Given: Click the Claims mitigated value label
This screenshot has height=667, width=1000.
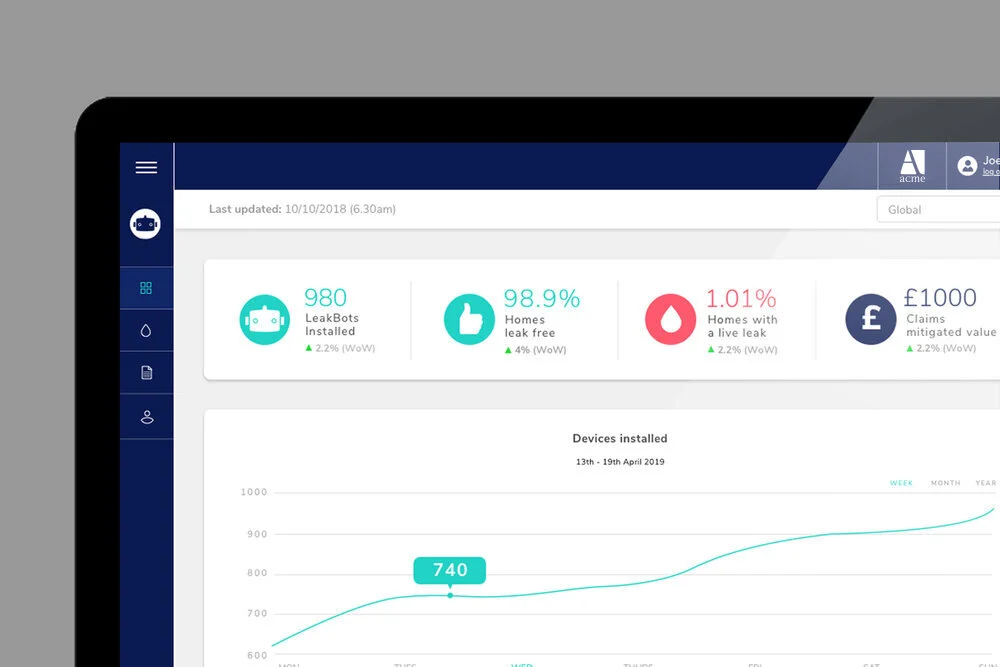Looking at the screenshot, I should [951, 325].
